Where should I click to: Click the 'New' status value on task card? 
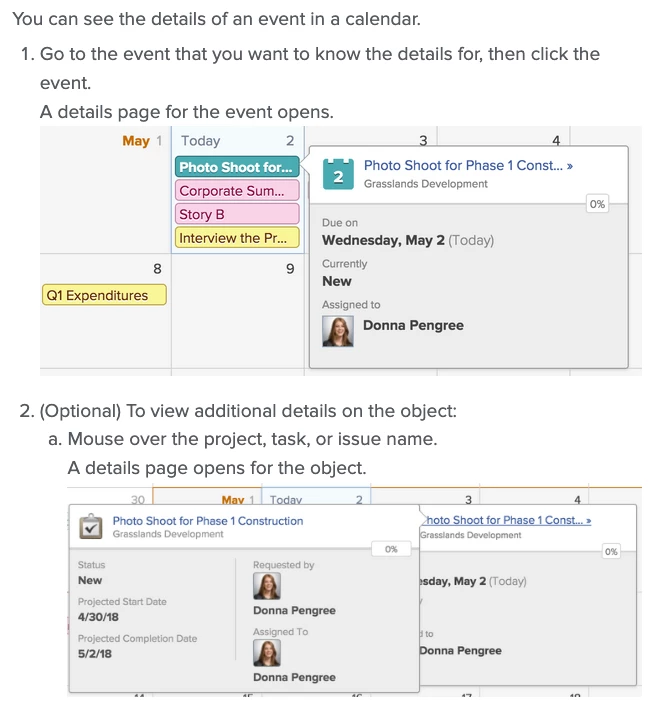[x=90, y=580]
